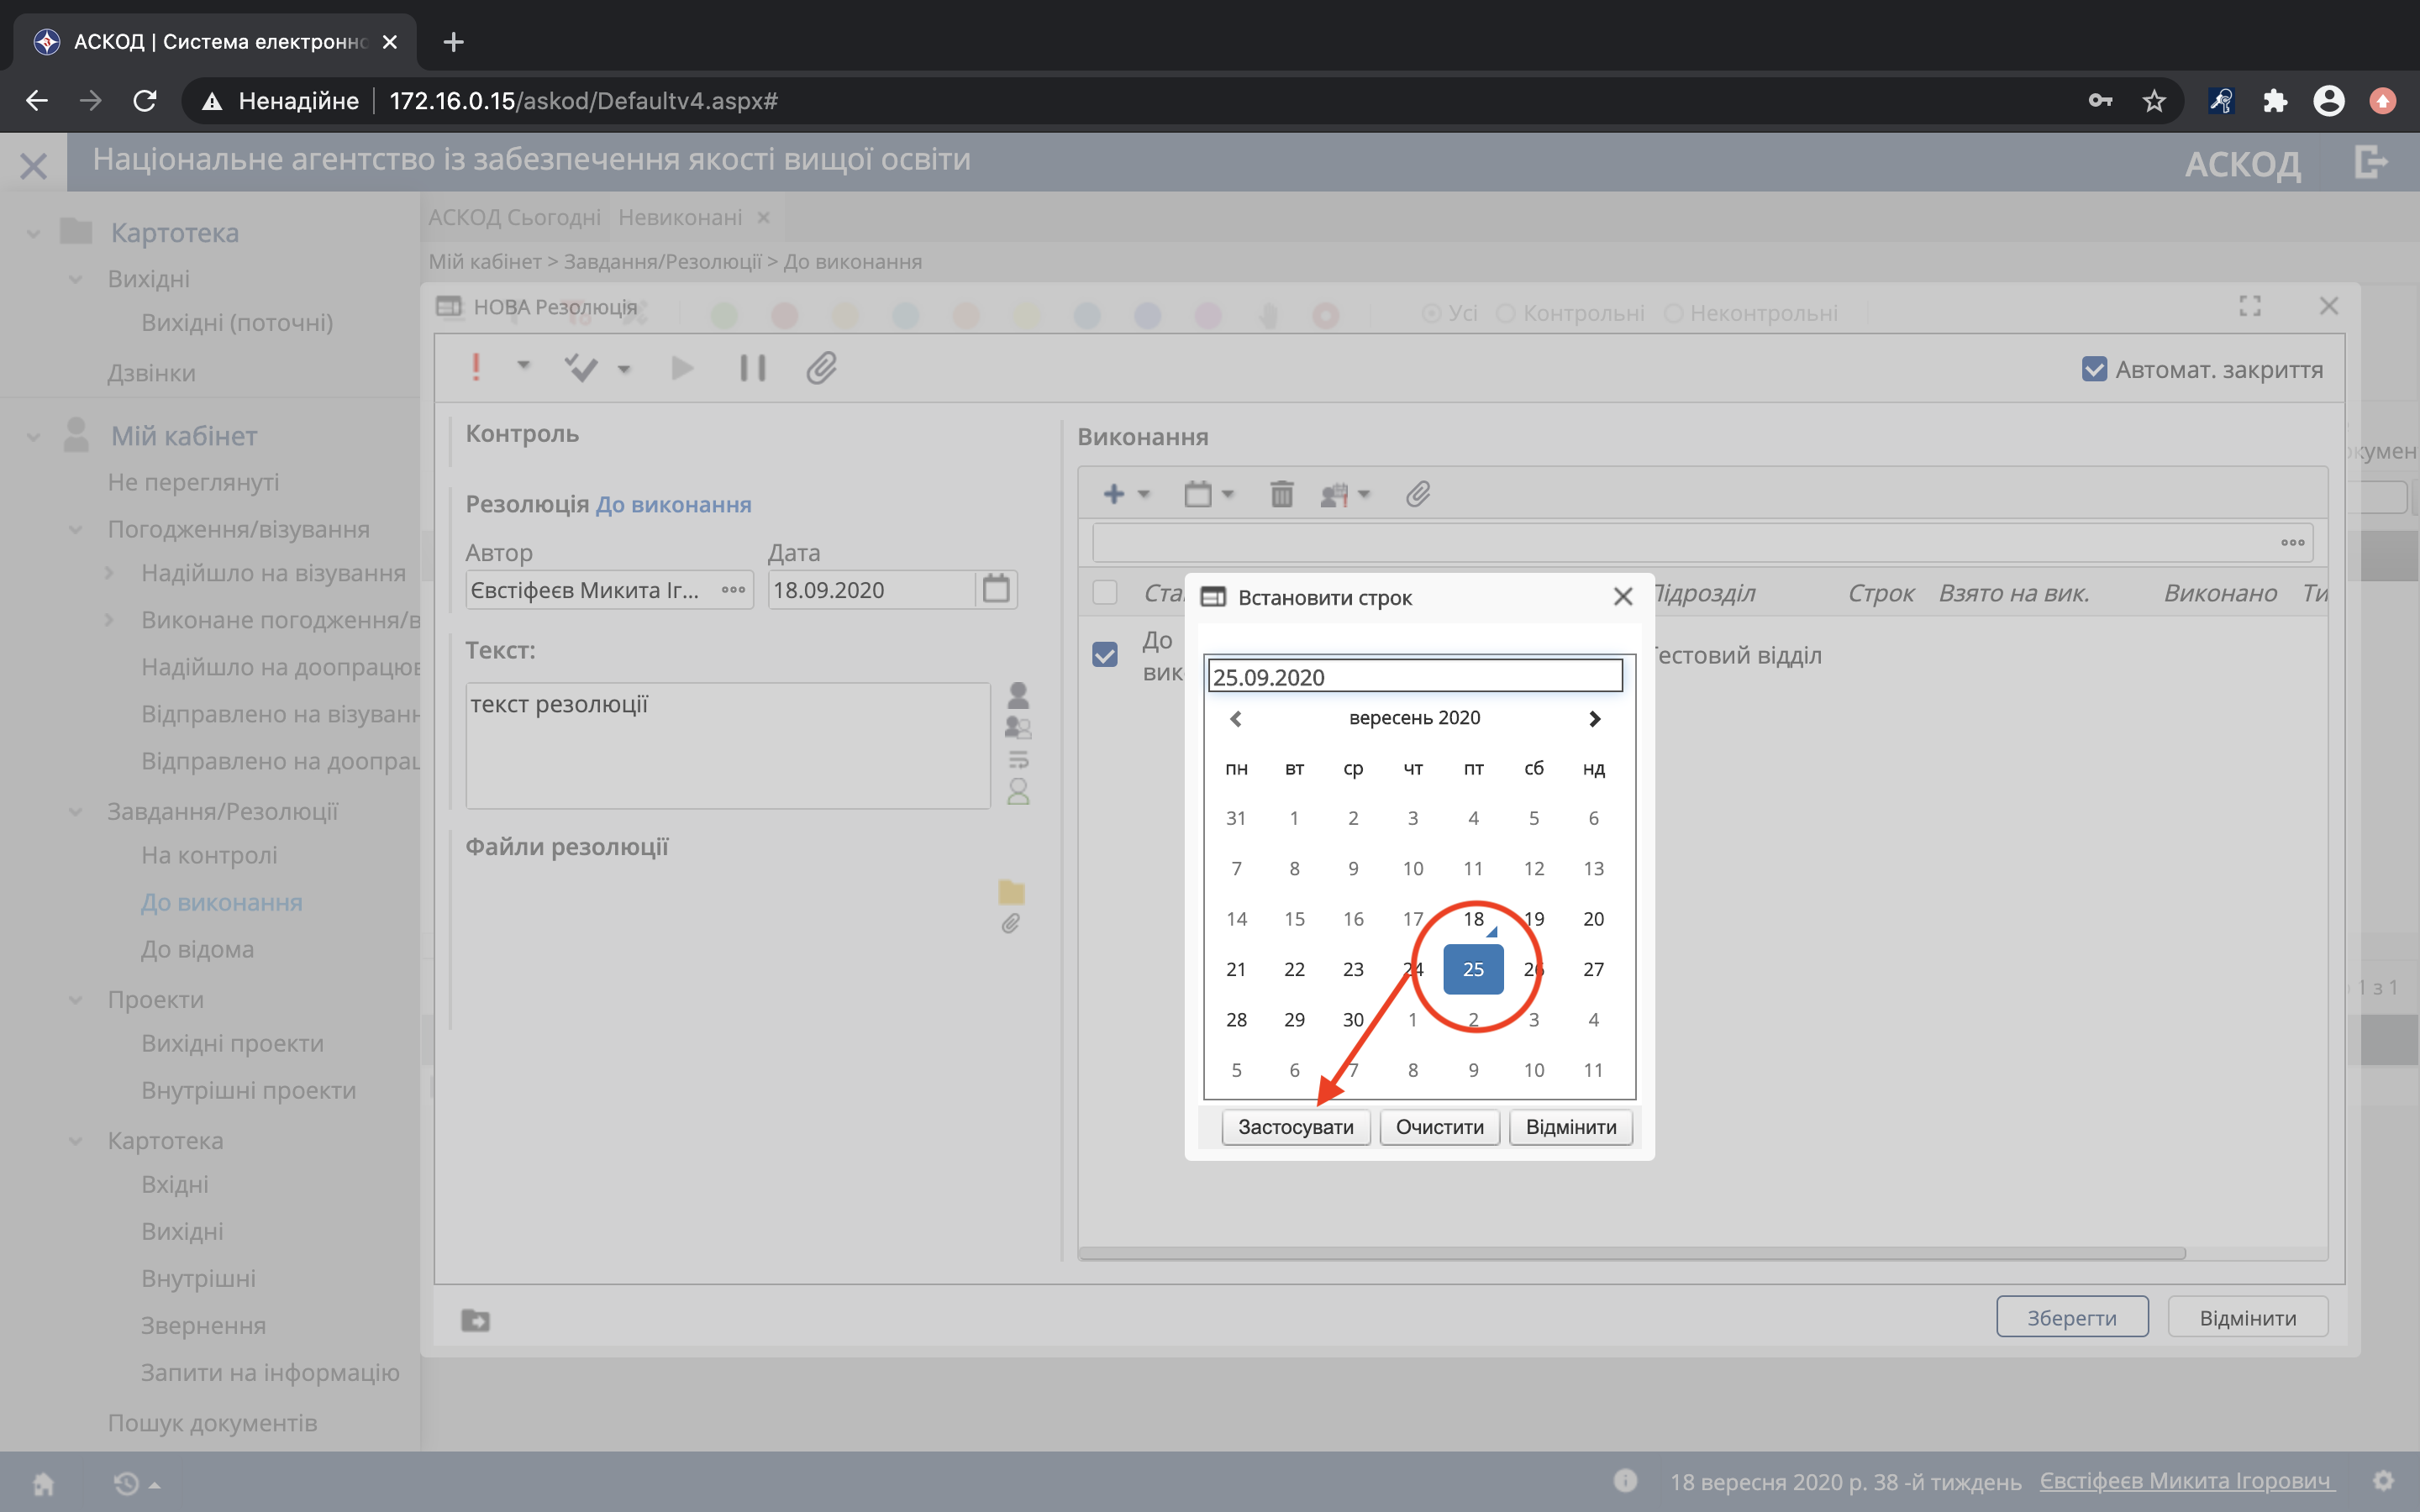Viewport: 2420px width, 1512px height.
Task: Expand the double-checkmark dropdown arrow
Action: pyautogui.click(x=624, y=369)
